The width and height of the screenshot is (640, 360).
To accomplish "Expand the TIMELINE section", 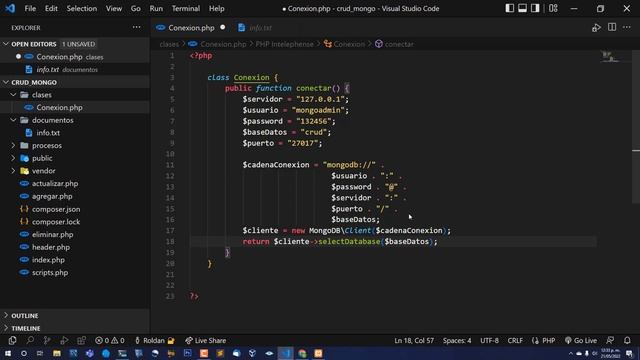I will click(x=6, y=328).
